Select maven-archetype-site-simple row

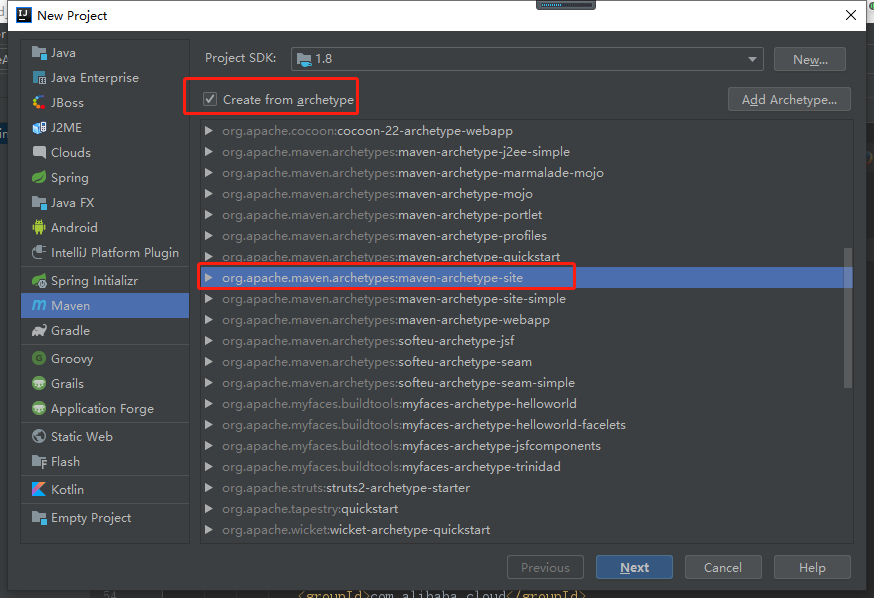pyautogui.click(x=526, y=299)
